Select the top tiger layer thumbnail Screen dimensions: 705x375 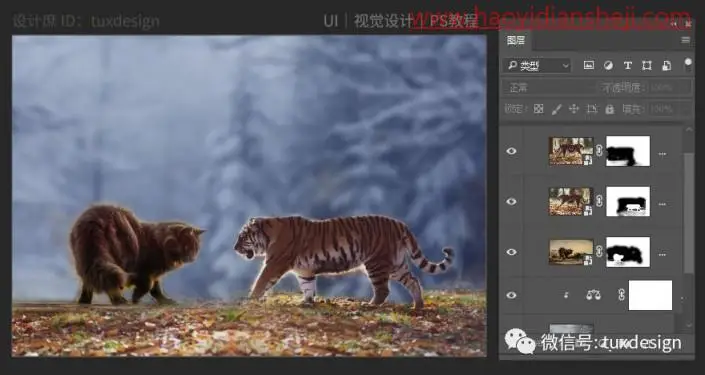point(571,151)
